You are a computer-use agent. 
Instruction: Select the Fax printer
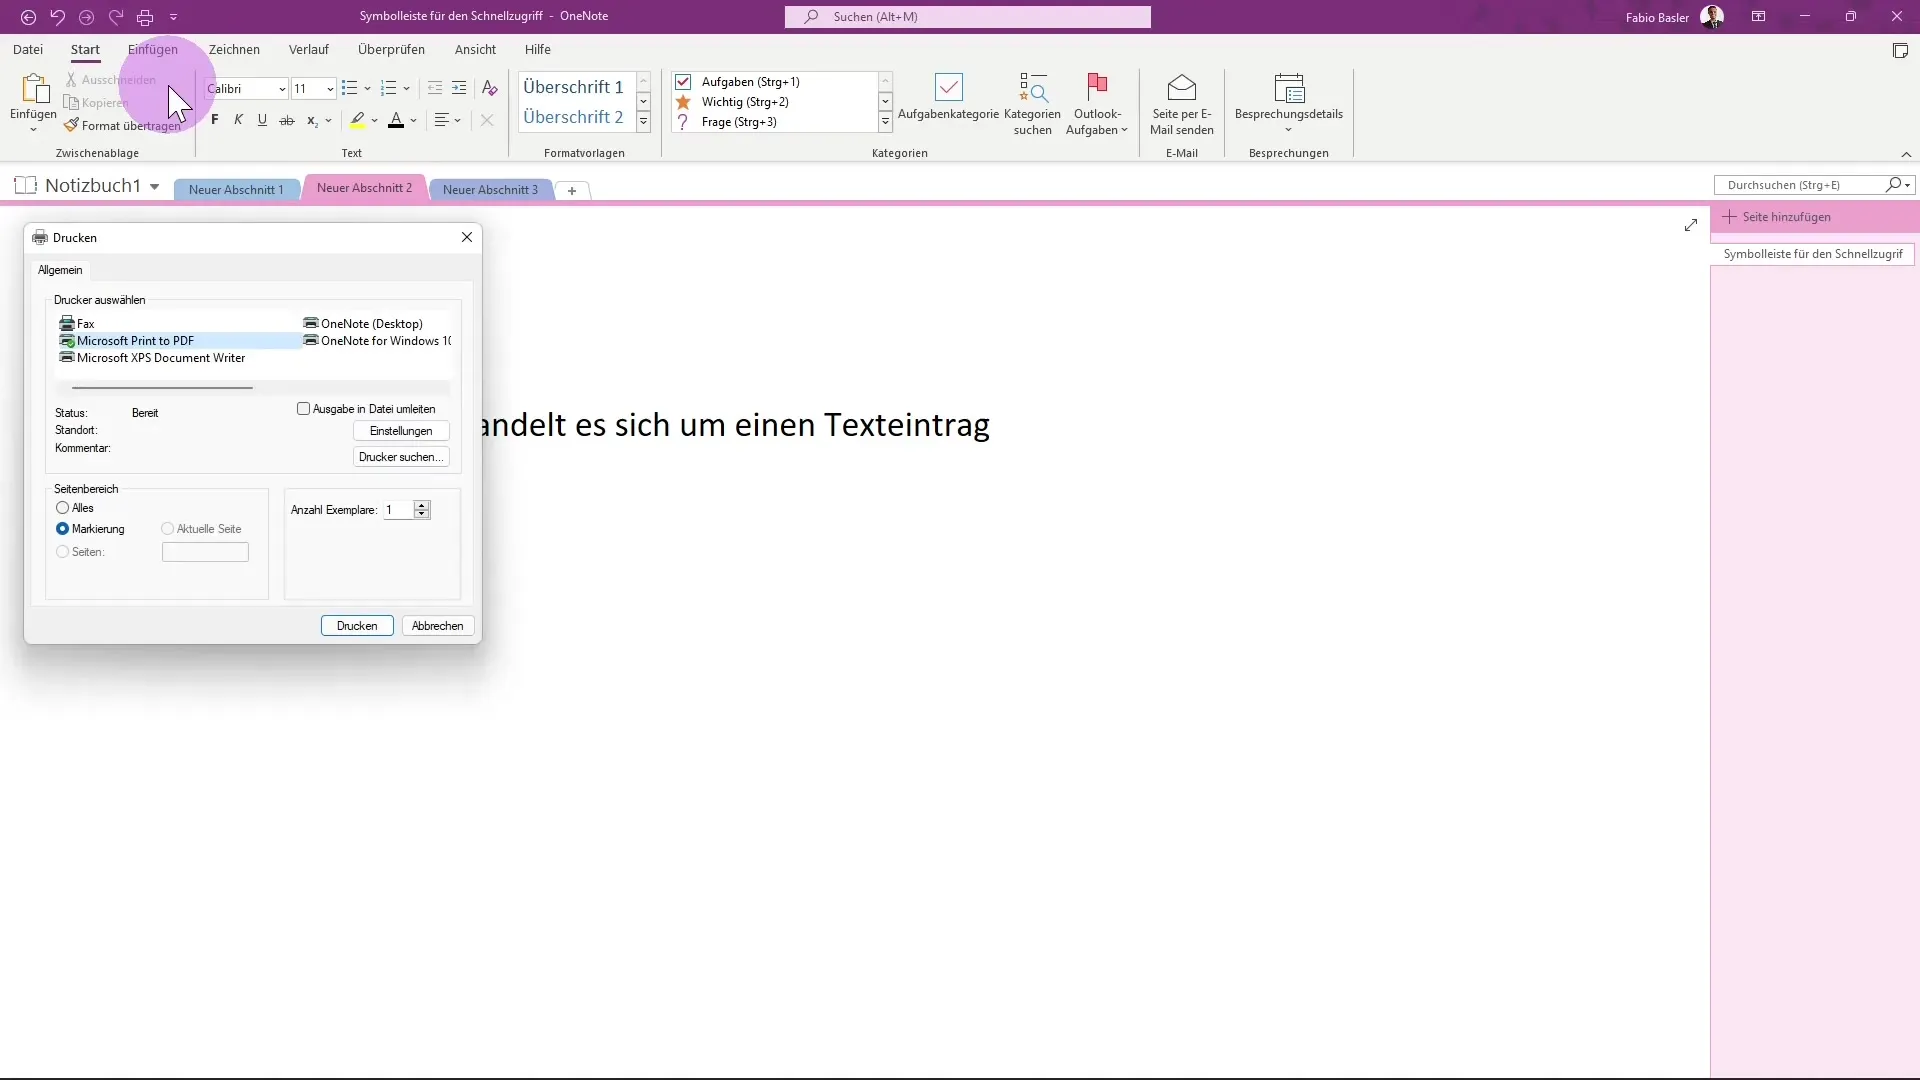(x=77, y=324)
